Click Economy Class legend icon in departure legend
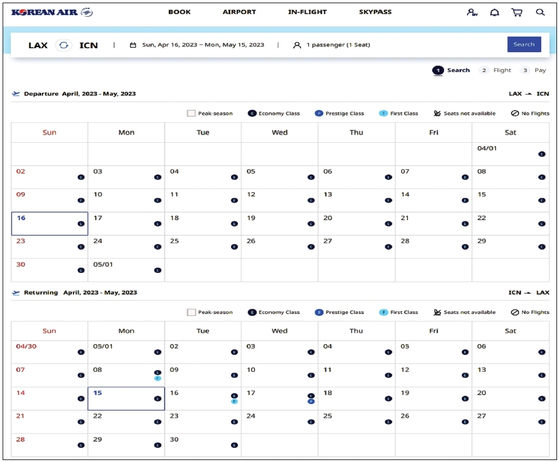 [x=252, y=113]
